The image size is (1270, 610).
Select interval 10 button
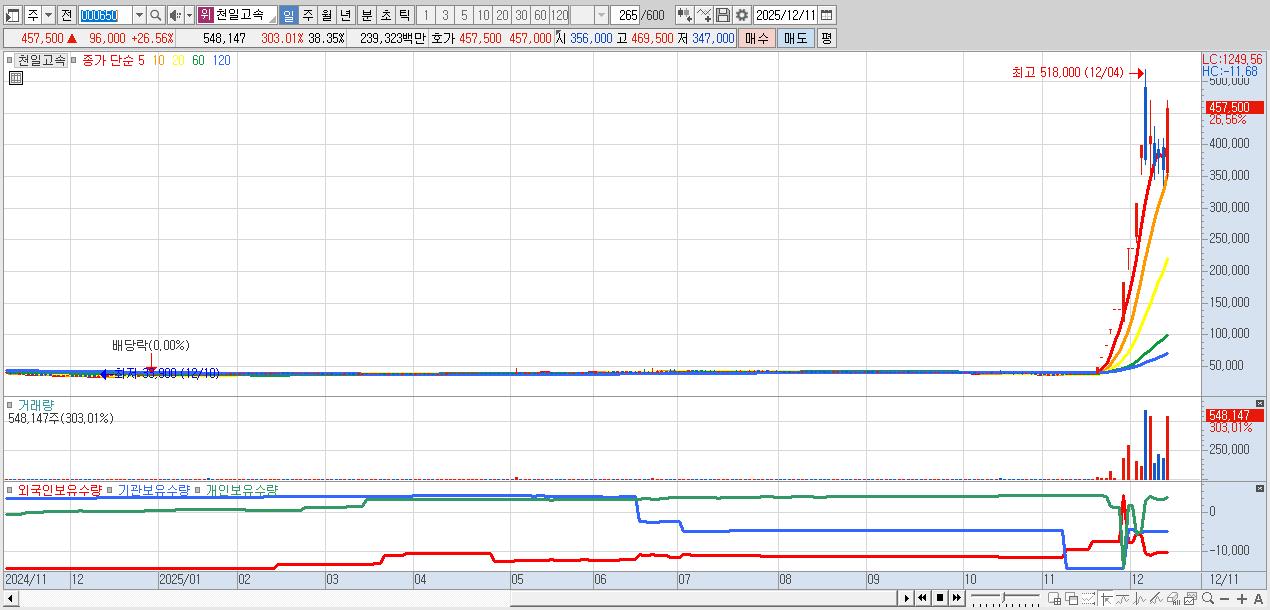click(483, 15)
